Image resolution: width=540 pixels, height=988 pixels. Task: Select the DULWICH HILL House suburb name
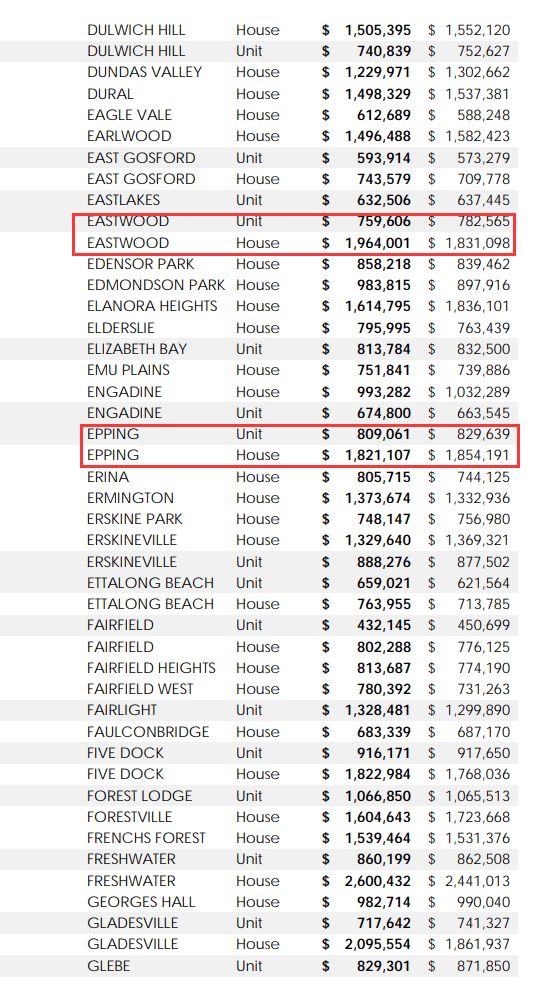pos(136,30)
